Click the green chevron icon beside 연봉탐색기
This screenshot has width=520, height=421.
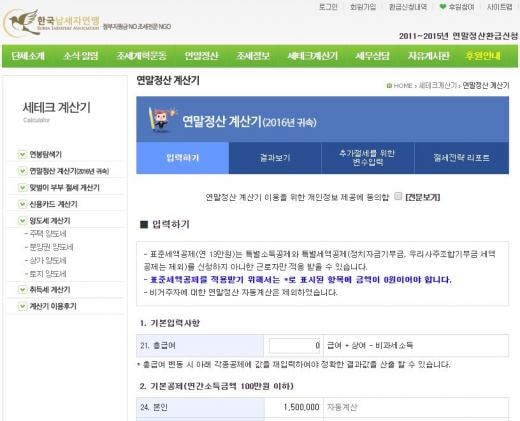point(22,155)
